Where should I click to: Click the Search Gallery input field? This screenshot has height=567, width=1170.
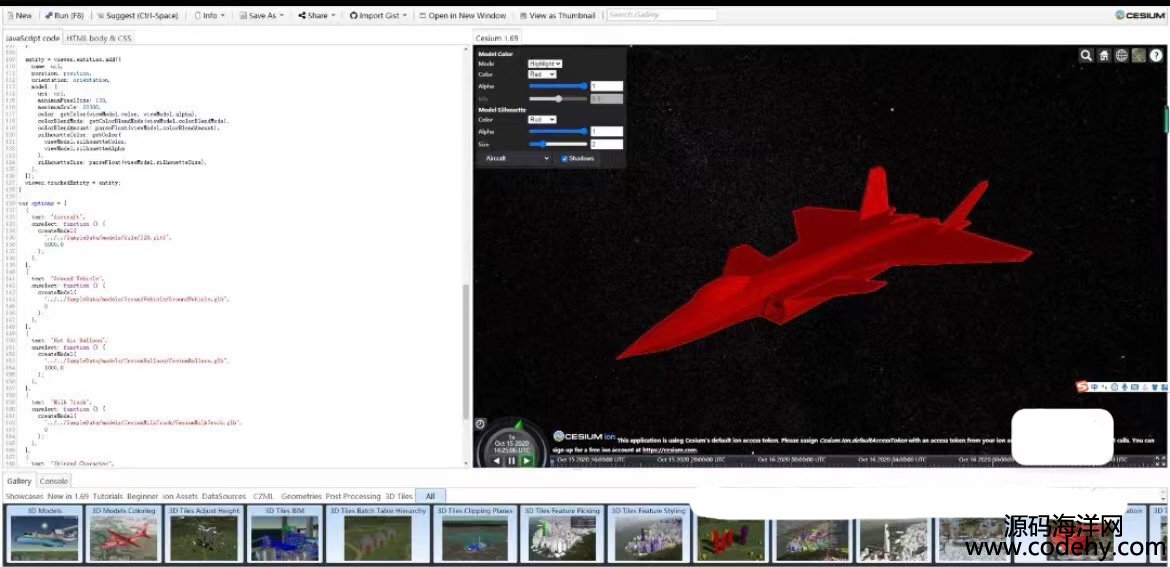coord(661,16)
